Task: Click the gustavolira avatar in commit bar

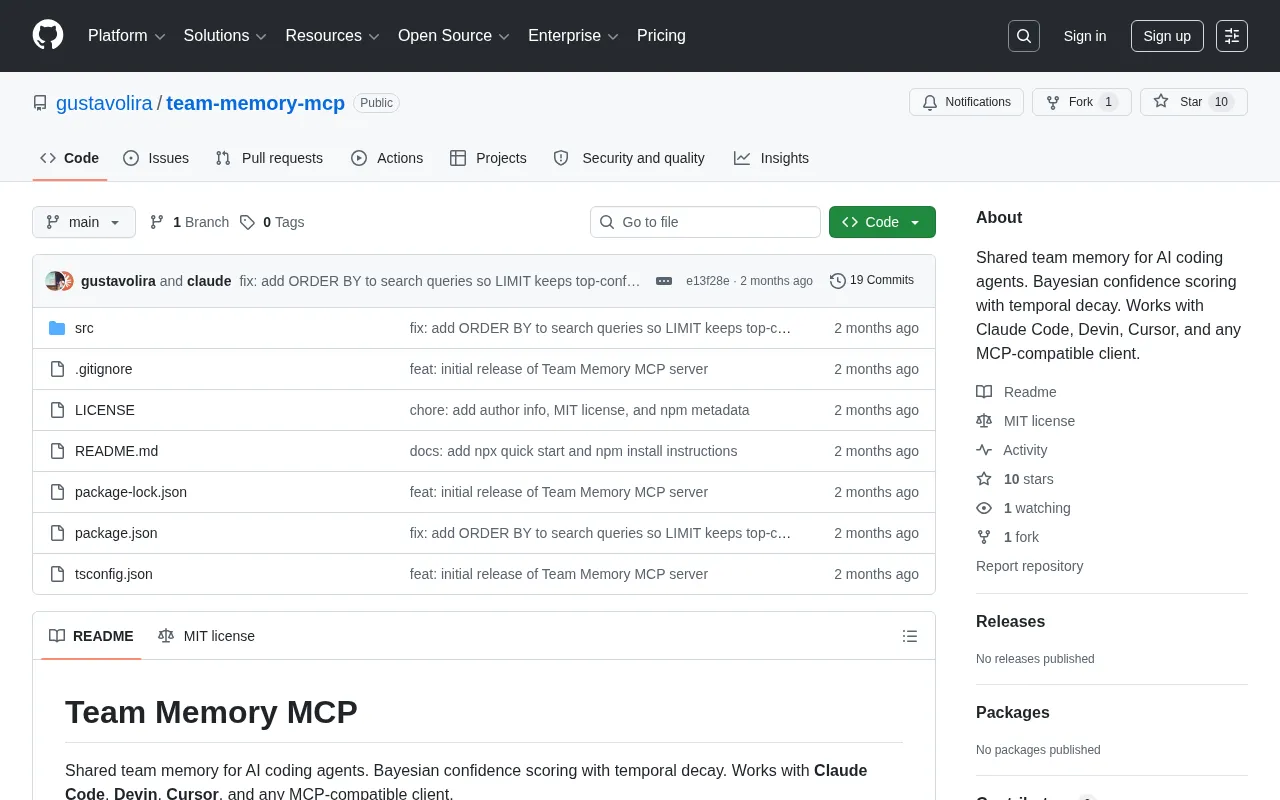Action: (55, 281)
